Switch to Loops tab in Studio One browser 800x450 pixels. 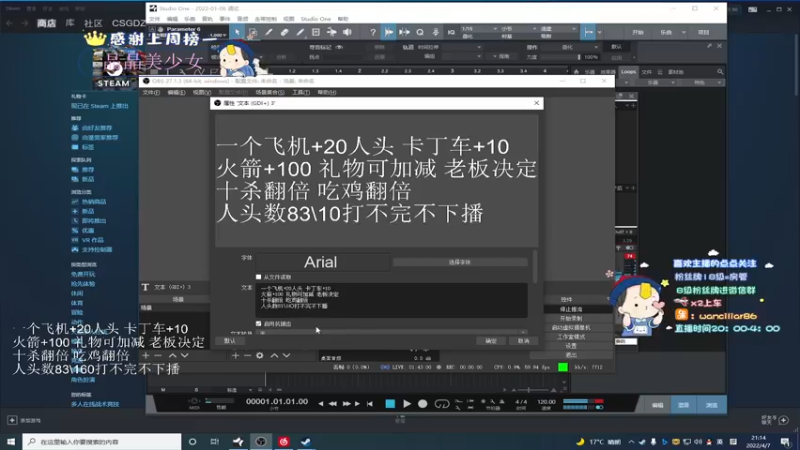[628, 72]
